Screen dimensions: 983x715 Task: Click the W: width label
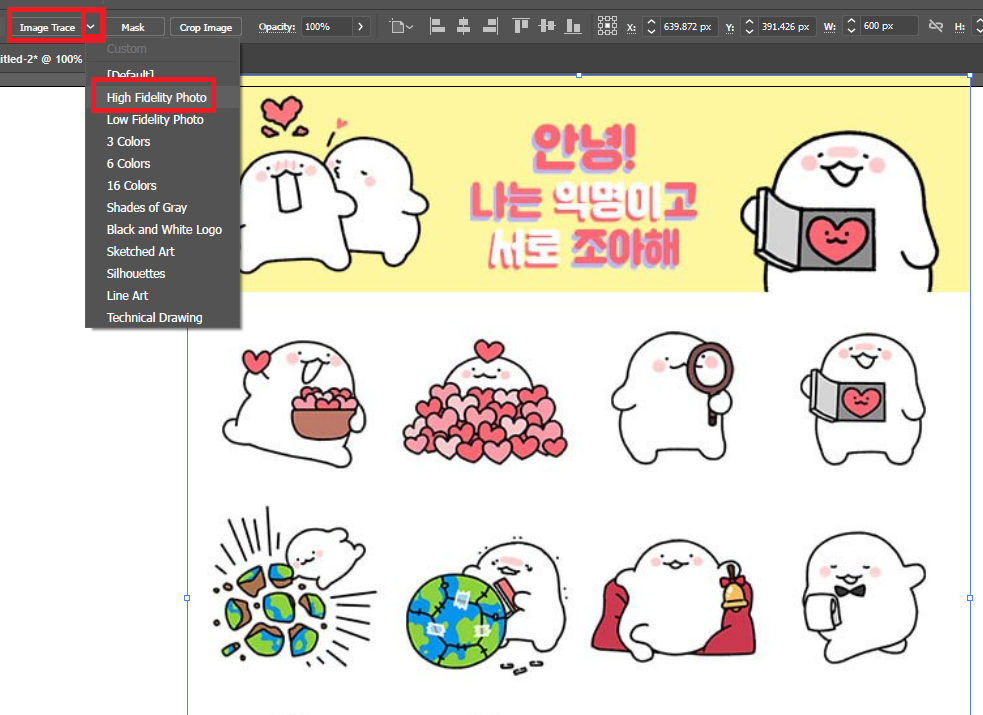click(x=829, y=27)
